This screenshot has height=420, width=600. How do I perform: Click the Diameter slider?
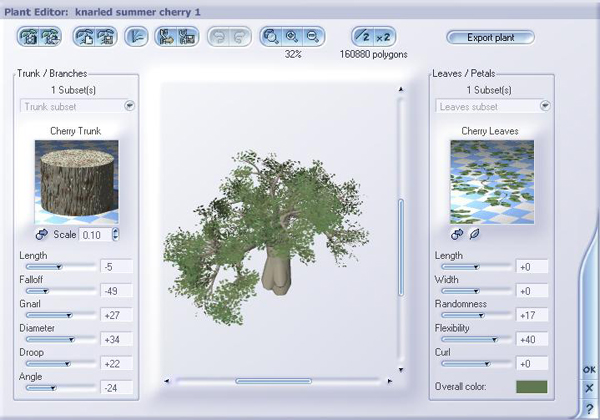pos(60,339)
